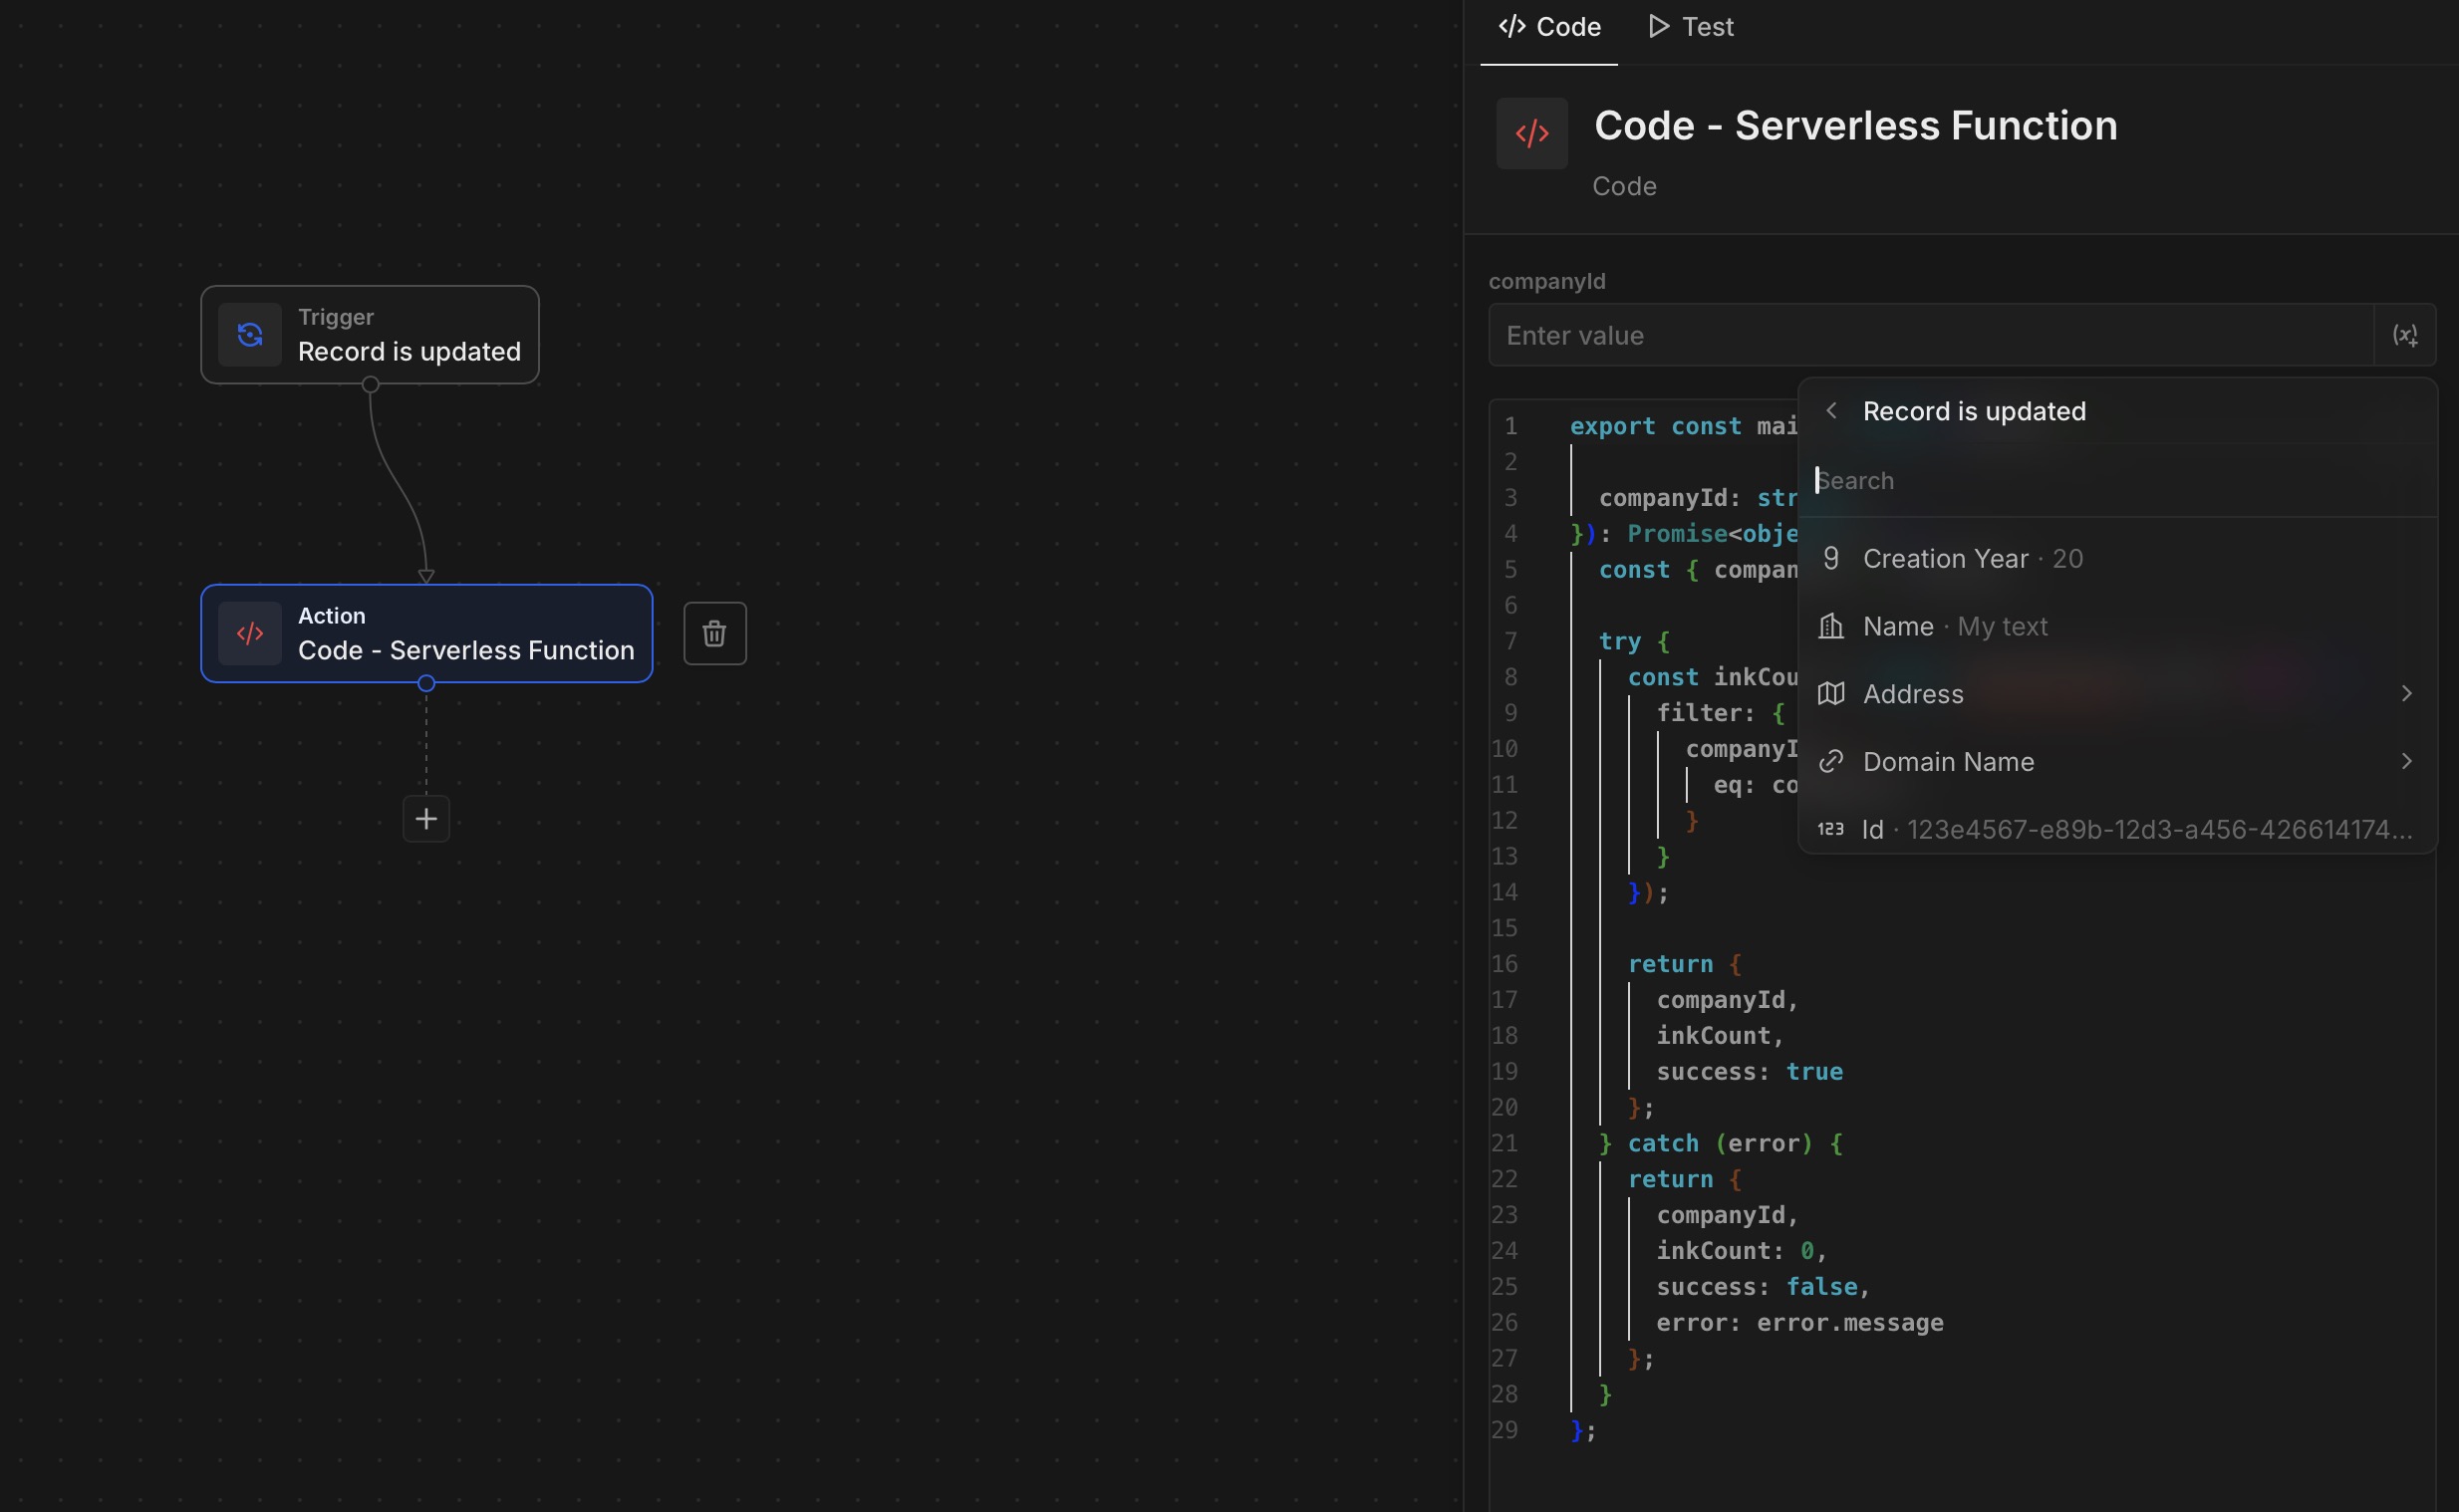Click the variable picker icon in companyId field

click(2405, 335)
